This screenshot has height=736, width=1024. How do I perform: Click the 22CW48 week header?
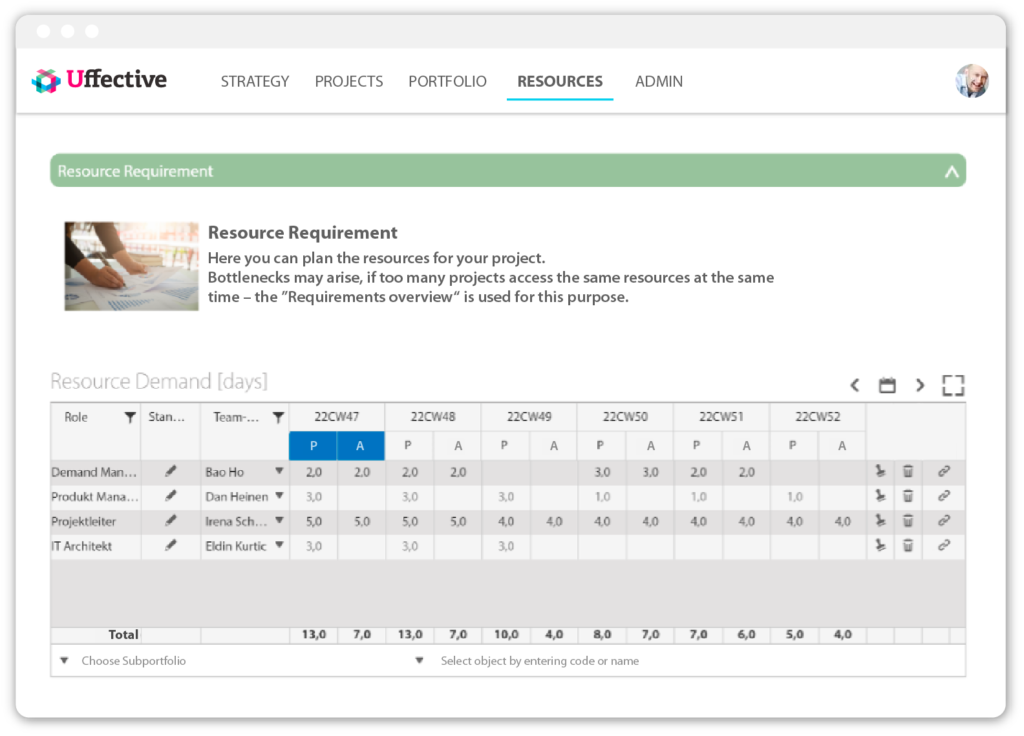pyautogui.click(x=432, y=417)
